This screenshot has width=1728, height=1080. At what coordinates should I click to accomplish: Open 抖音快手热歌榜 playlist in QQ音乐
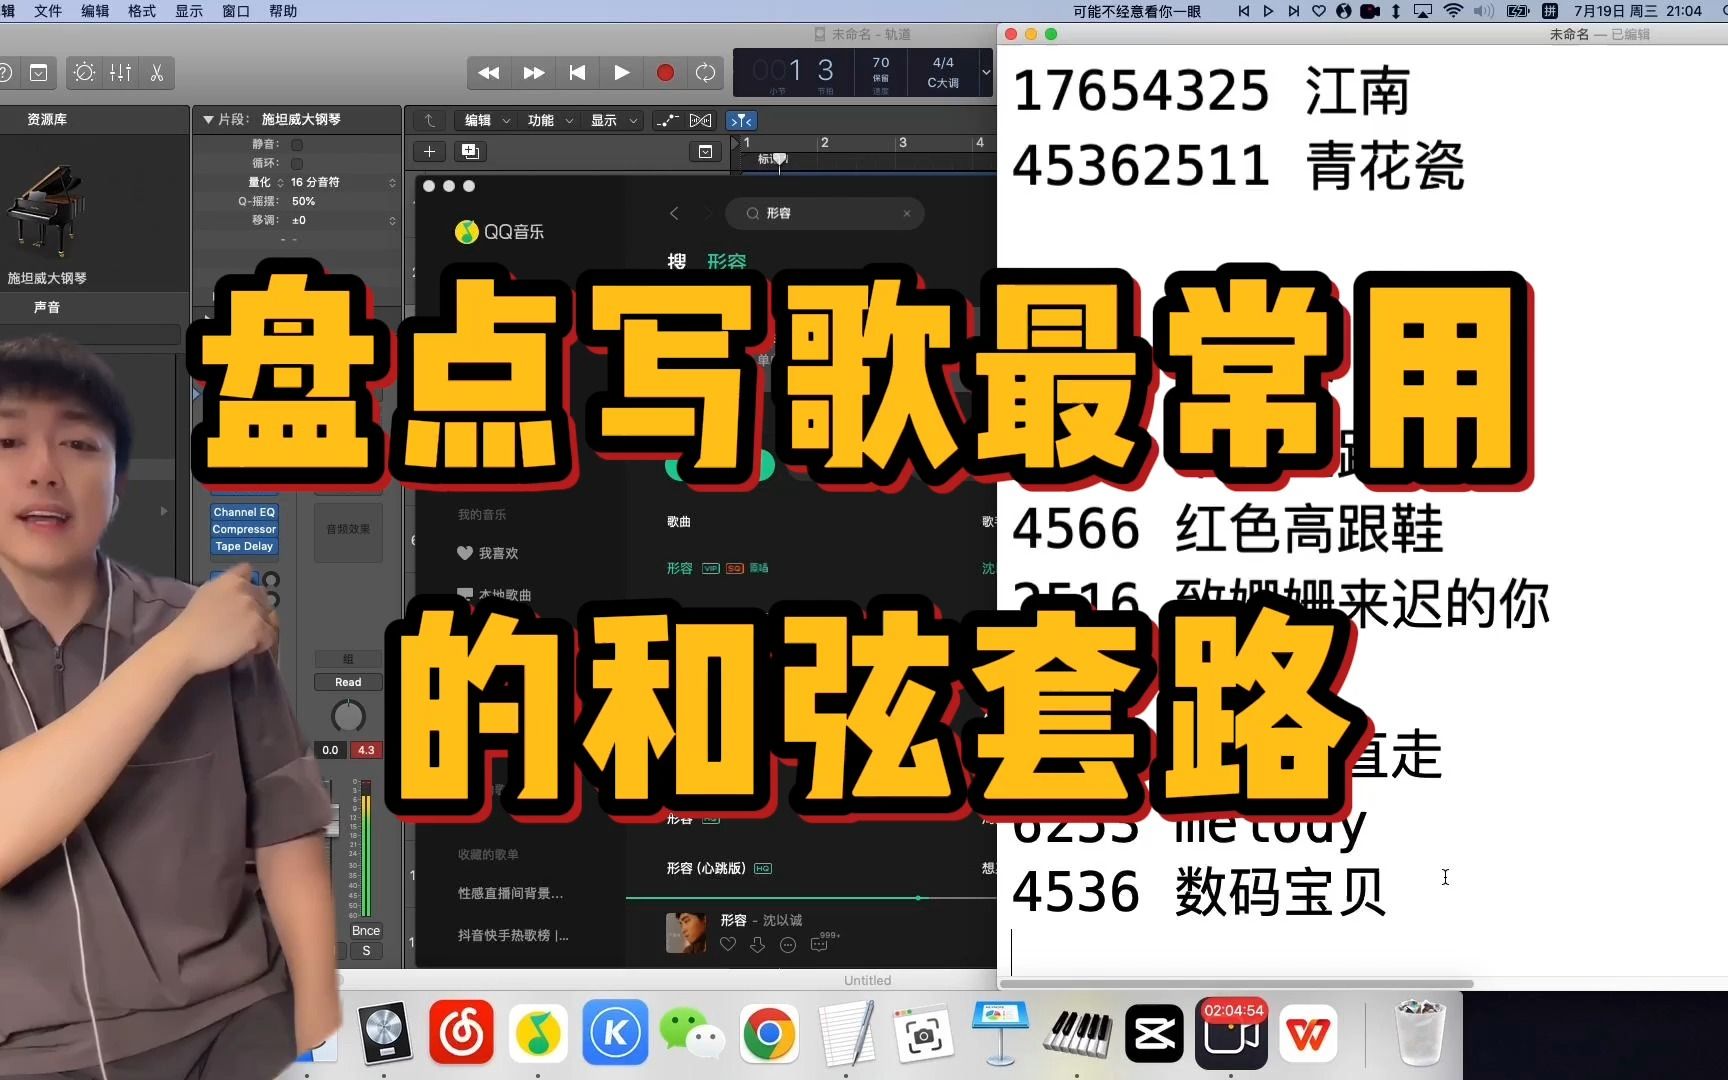point(513,935)
